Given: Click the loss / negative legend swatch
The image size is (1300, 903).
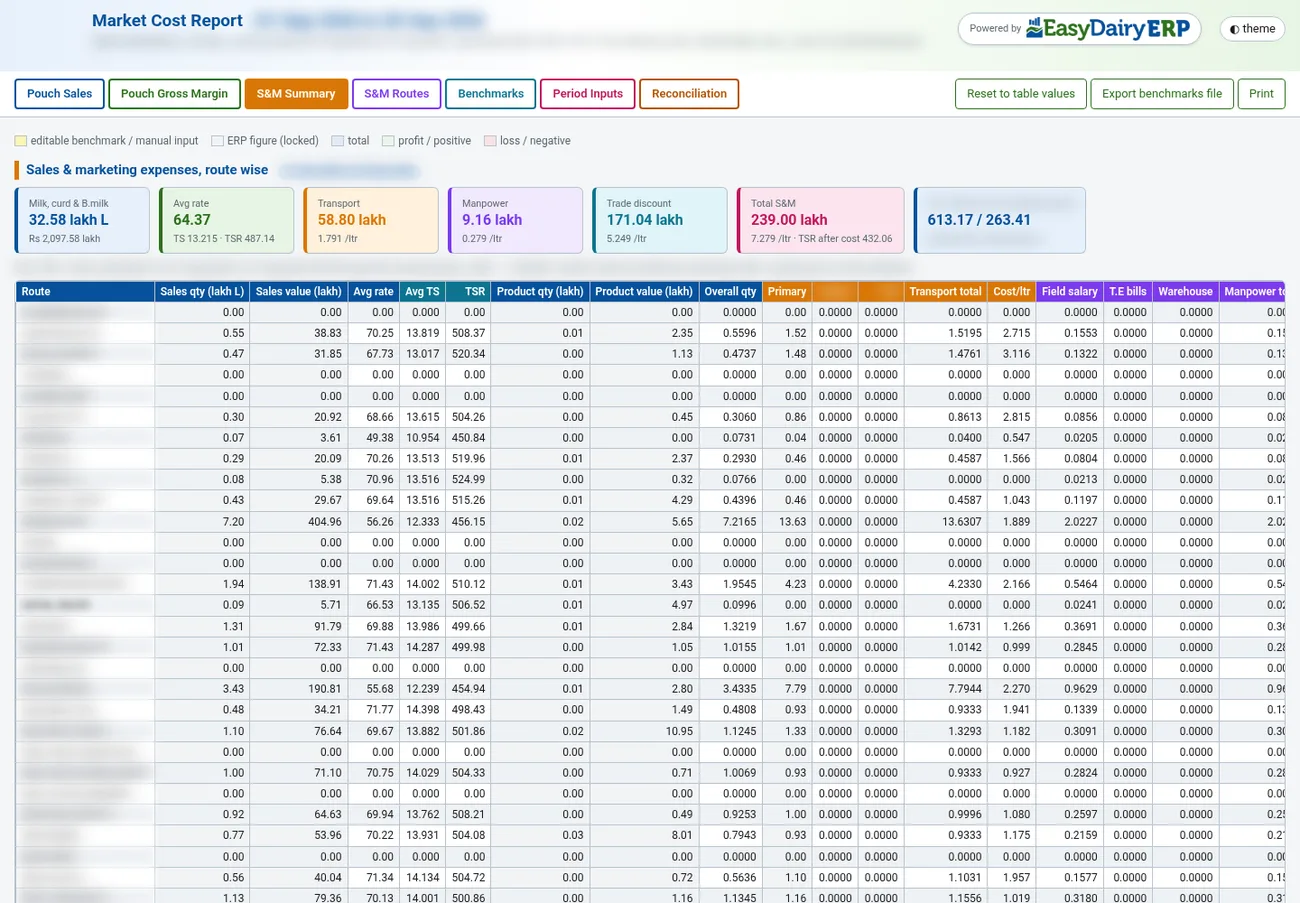Looking at the screenshot, I should (x=490, y=141).
